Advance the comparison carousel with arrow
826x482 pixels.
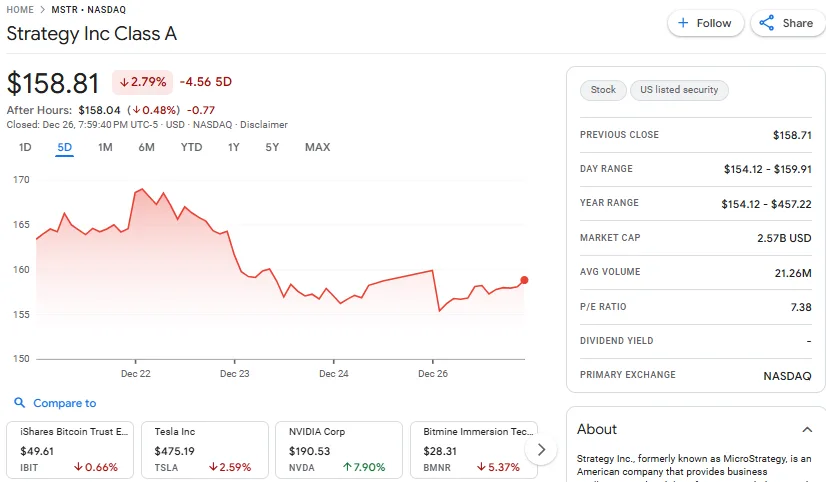click(541, 450)
